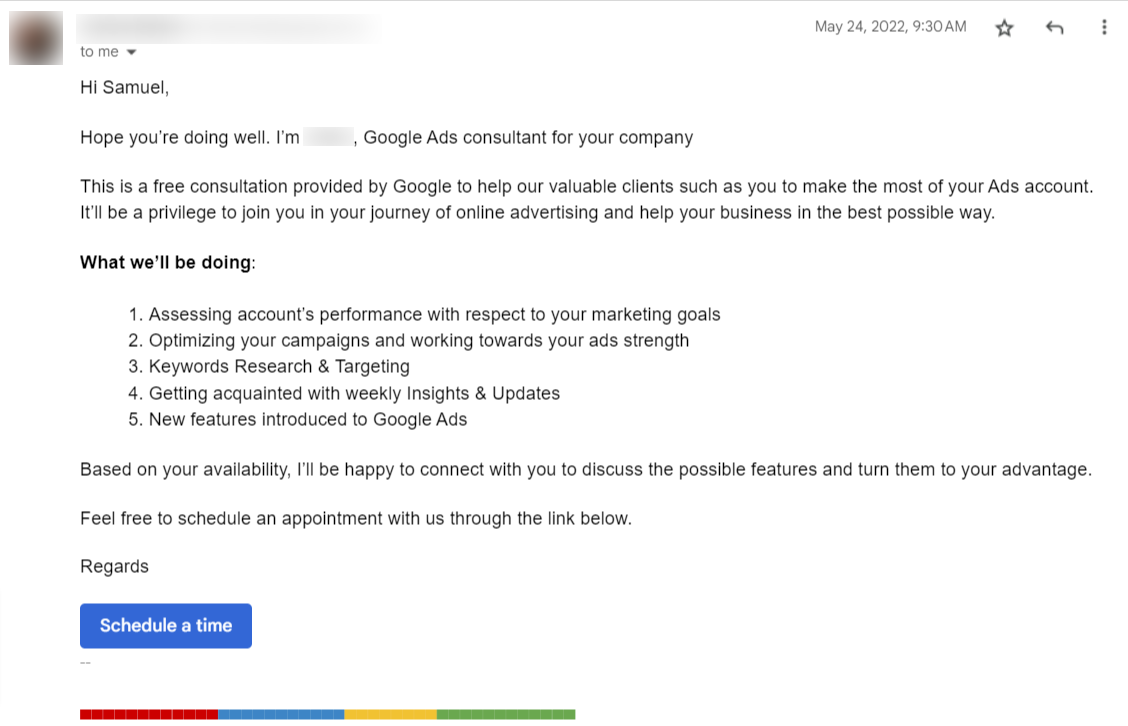Image resolution: width=1128 pixels, height=726 pixels.
Task: Star this email message
Action: [1005, 28]
